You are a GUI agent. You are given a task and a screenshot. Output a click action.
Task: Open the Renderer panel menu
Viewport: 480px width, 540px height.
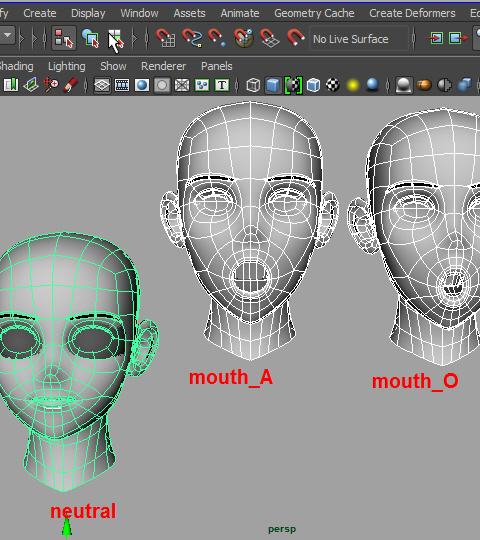[x=163, y=66]
